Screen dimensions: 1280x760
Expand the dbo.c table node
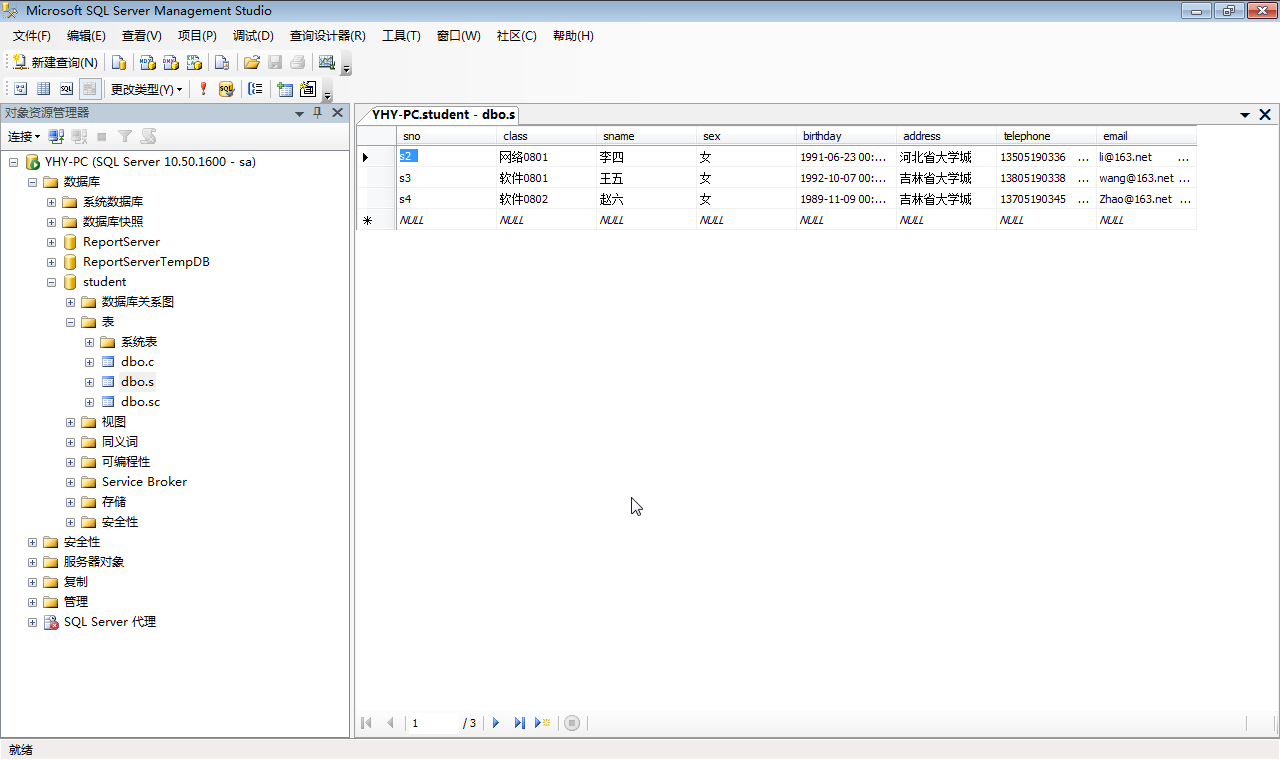(90, 362)
